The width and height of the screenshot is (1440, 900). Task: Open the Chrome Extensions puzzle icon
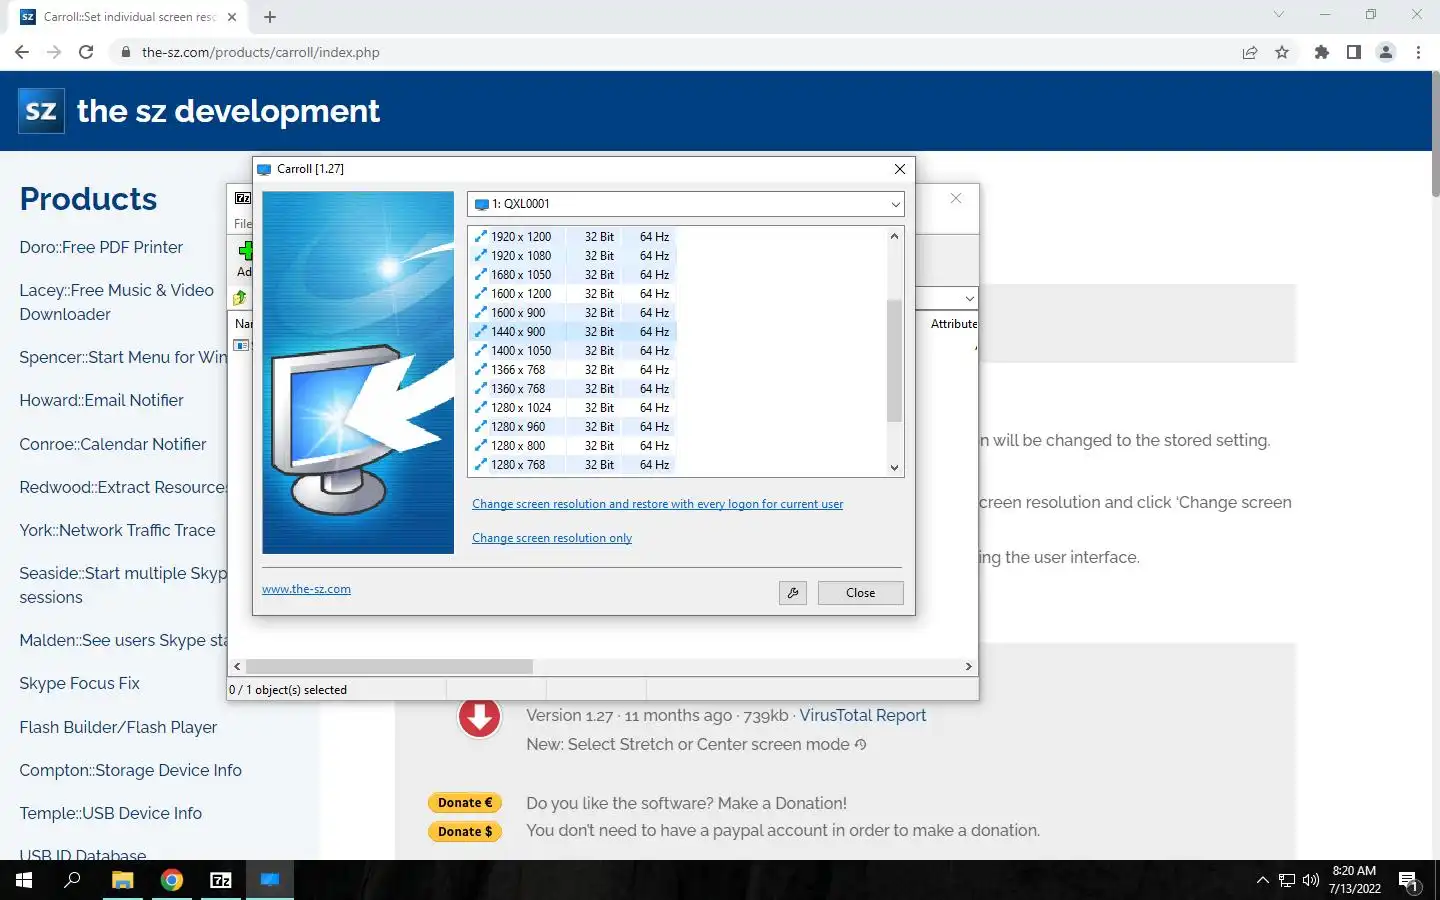pos(1322,52)
